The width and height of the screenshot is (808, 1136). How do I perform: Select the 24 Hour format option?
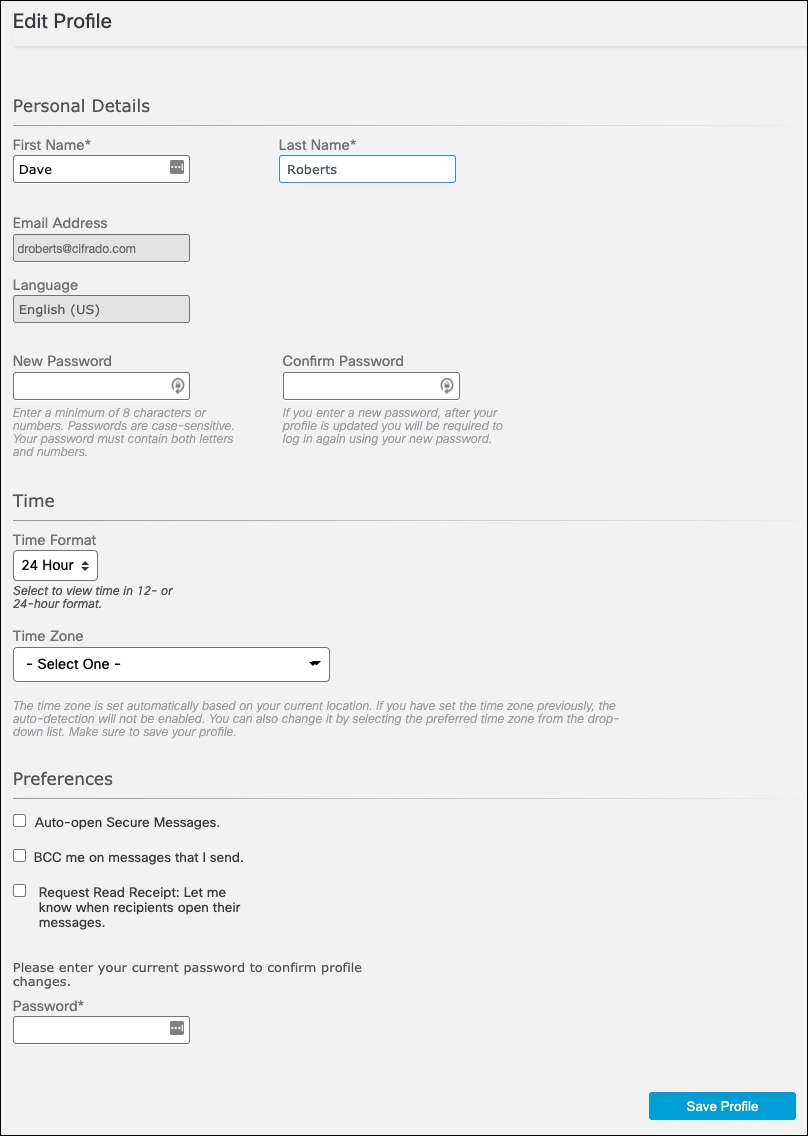coord(47,565)
